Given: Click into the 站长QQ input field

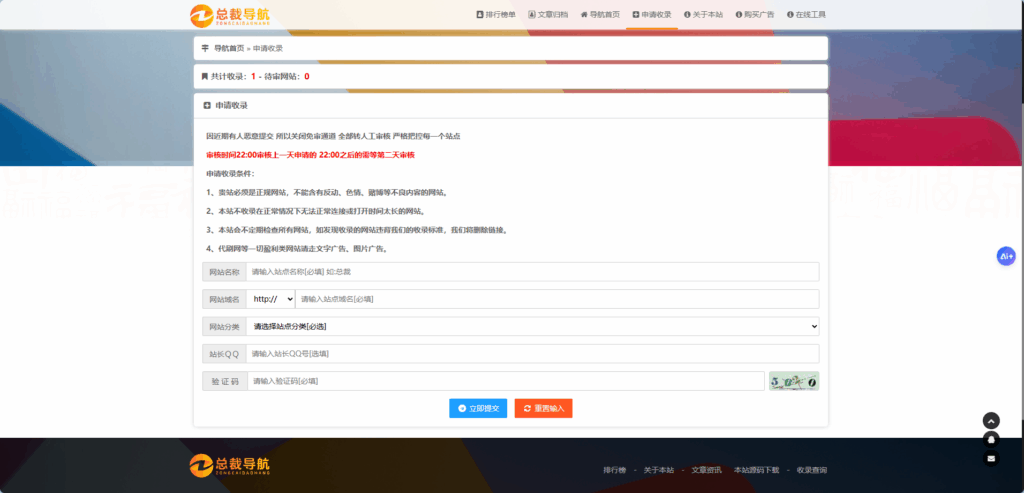Looking at the screenshot, I should pos(532,354).
